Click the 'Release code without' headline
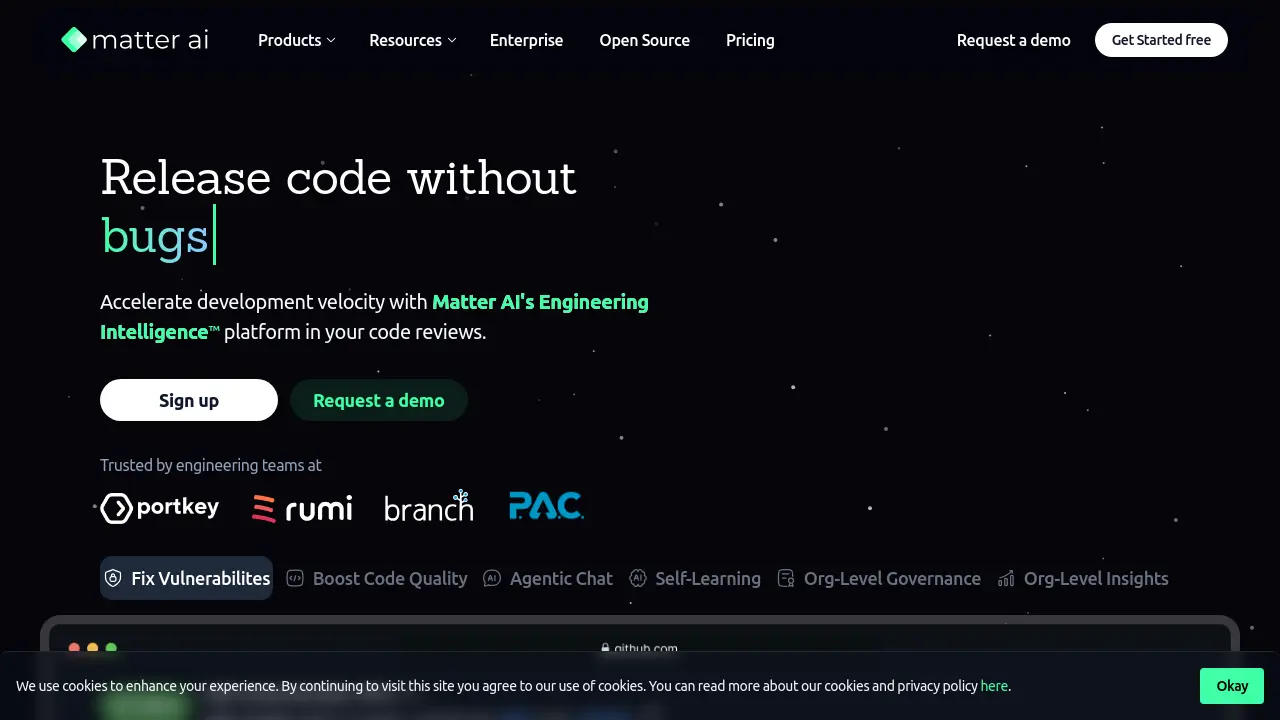1280x720 pixels. (338, 177)
